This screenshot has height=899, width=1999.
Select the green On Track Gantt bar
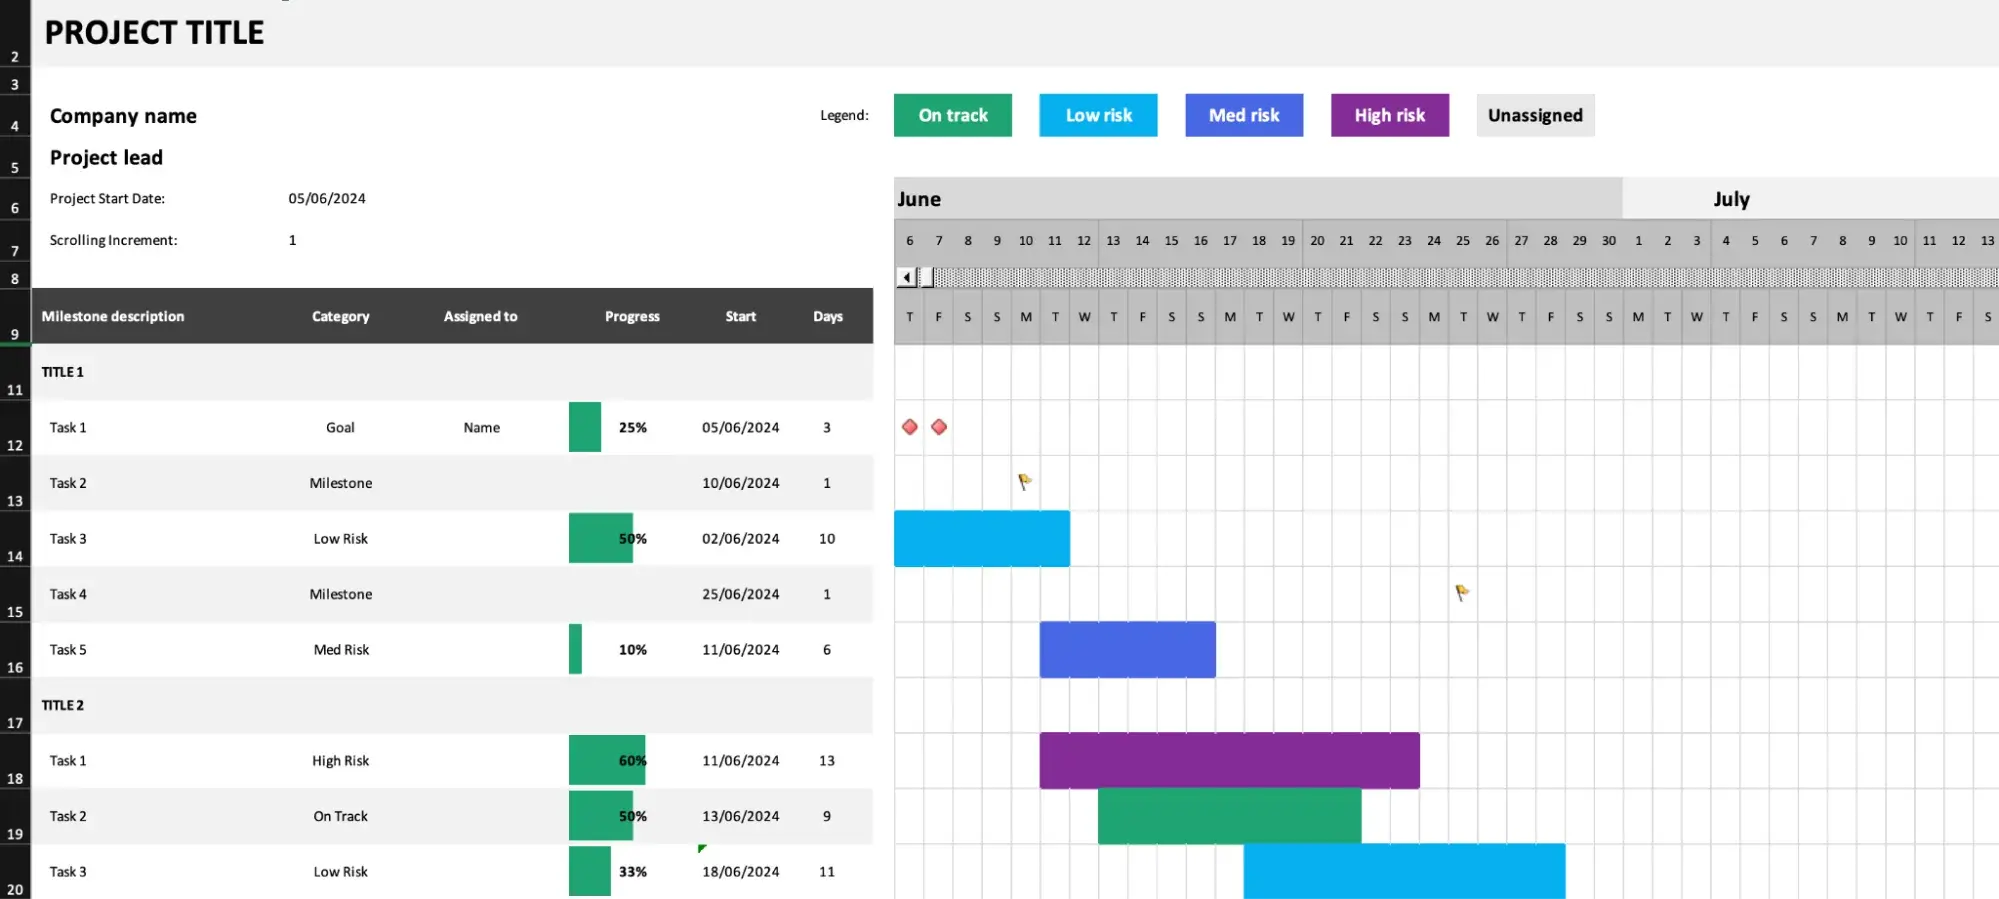click(x=1228, y=816)
